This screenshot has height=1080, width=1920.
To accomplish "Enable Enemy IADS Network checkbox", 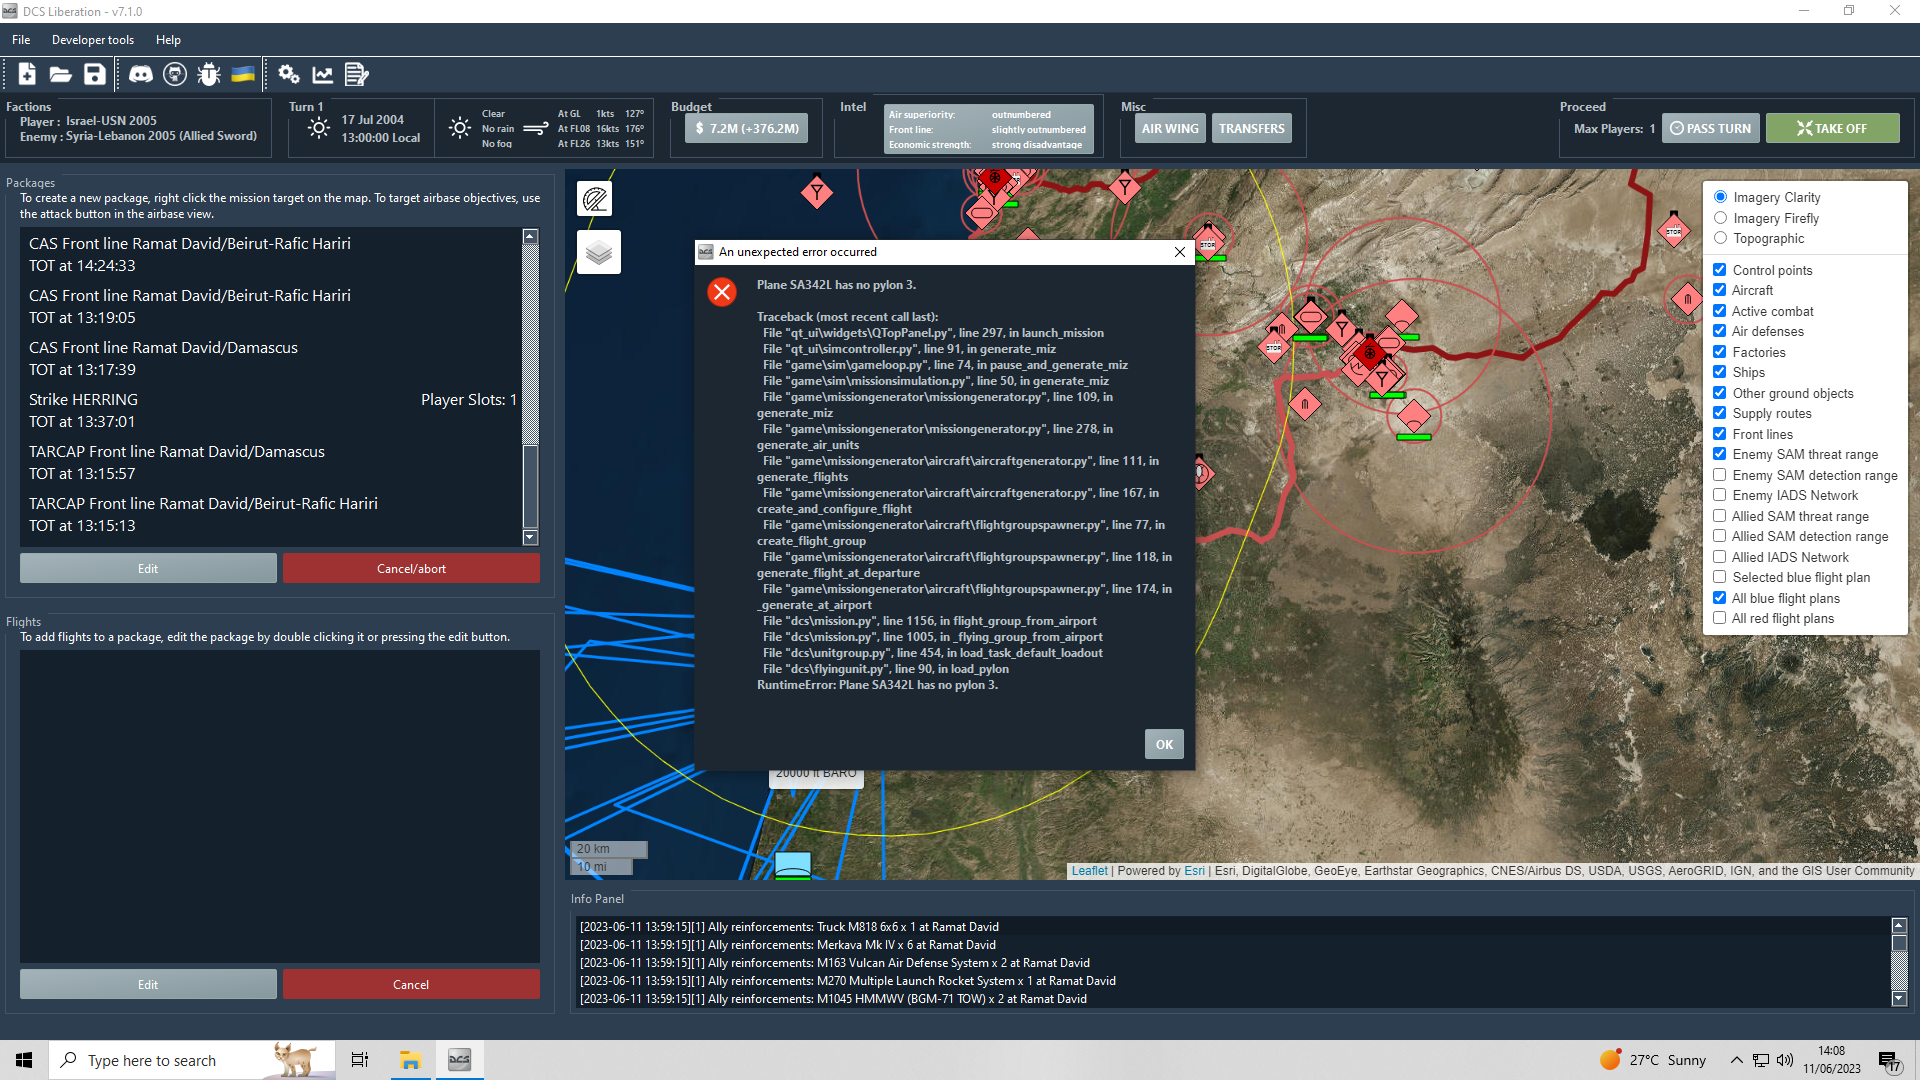I will click(1719, 495).
